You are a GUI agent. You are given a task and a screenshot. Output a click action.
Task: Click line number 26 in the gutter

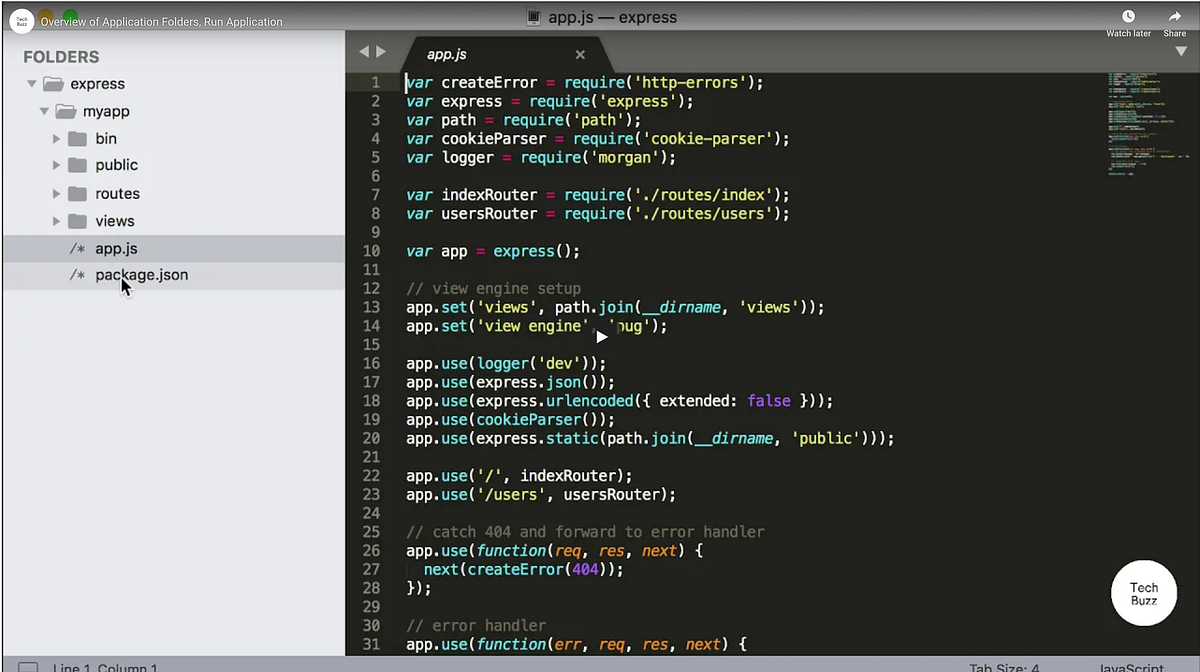[x=371, y=550]
